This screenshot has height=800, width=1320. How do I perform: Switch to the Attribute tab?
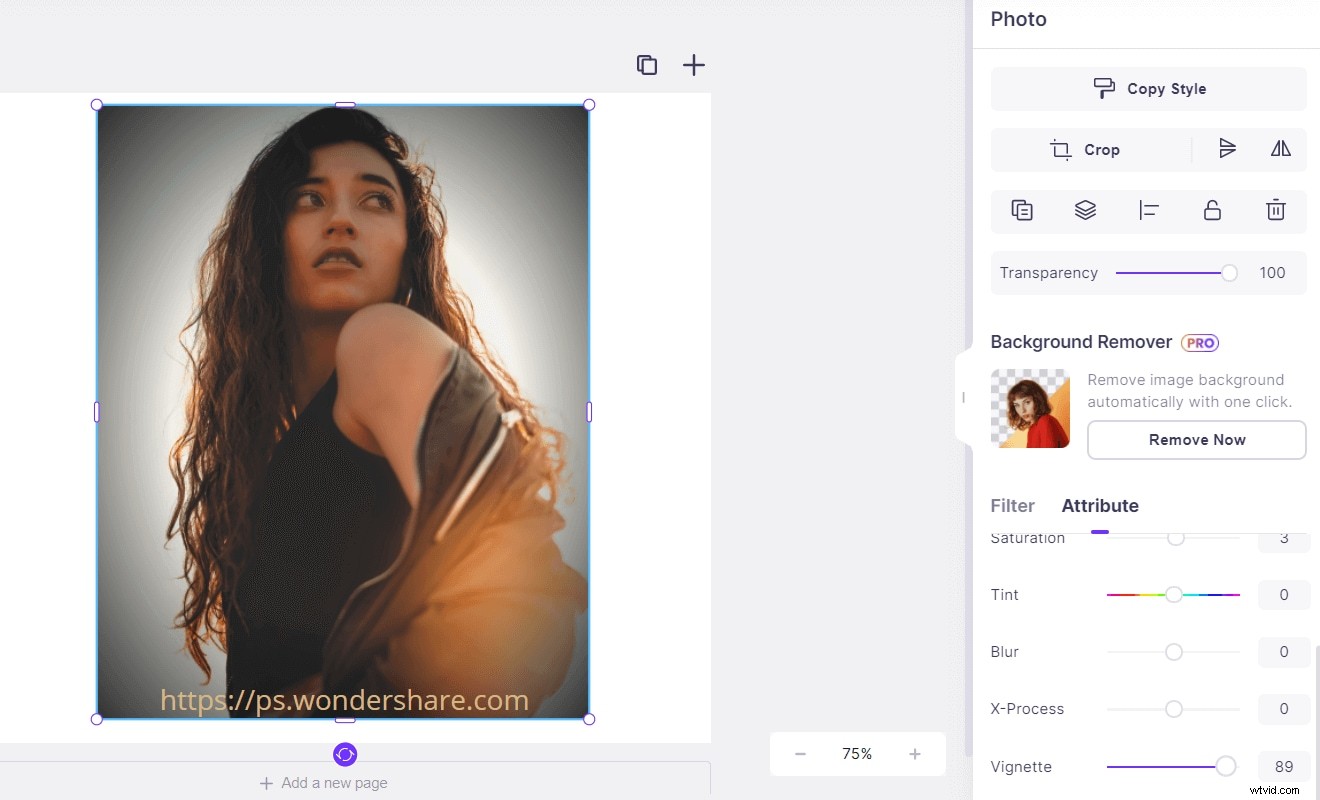pyautogui.click(x=1100, y=506)
